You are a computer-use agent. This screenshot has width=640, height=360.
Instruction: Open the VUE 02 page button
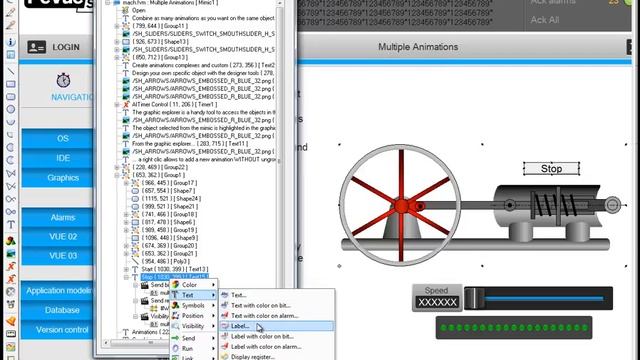point(57,237)
